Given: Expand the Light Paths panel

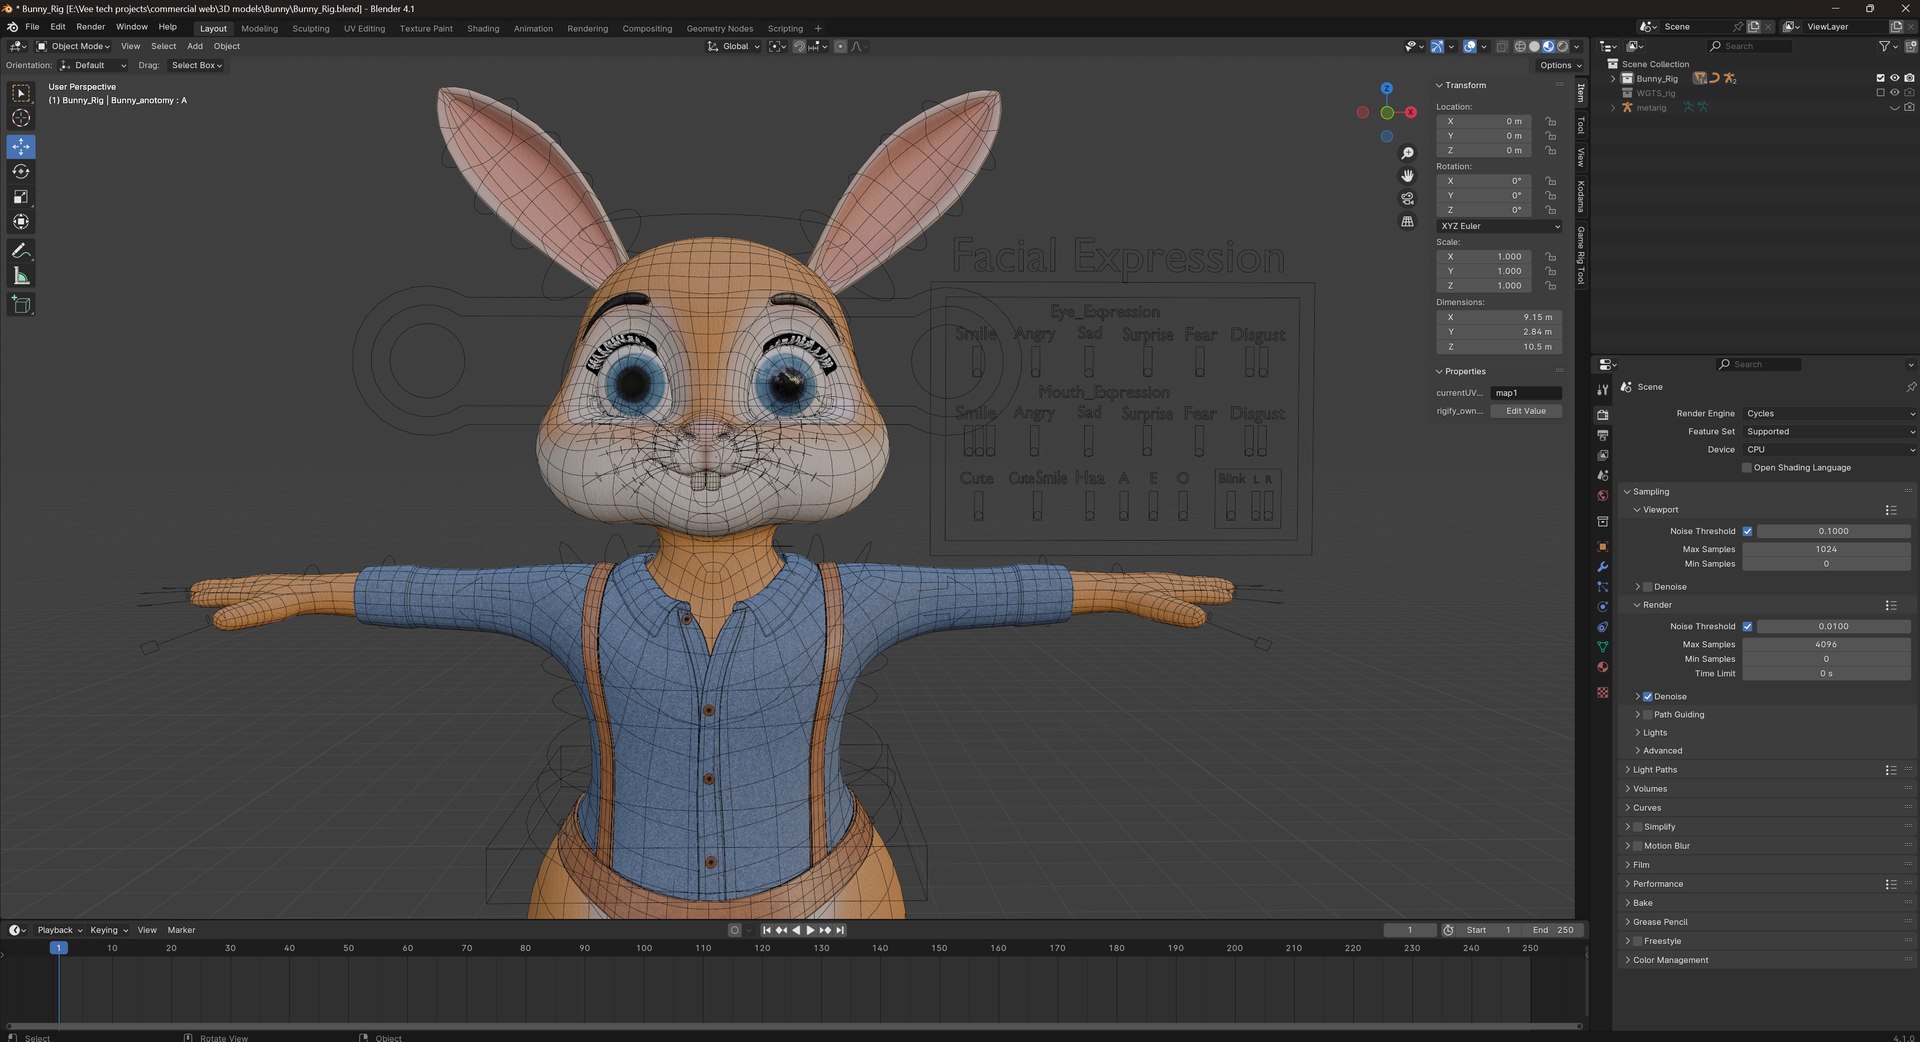Looking at the screenshot, I should tap(1655, 770).
